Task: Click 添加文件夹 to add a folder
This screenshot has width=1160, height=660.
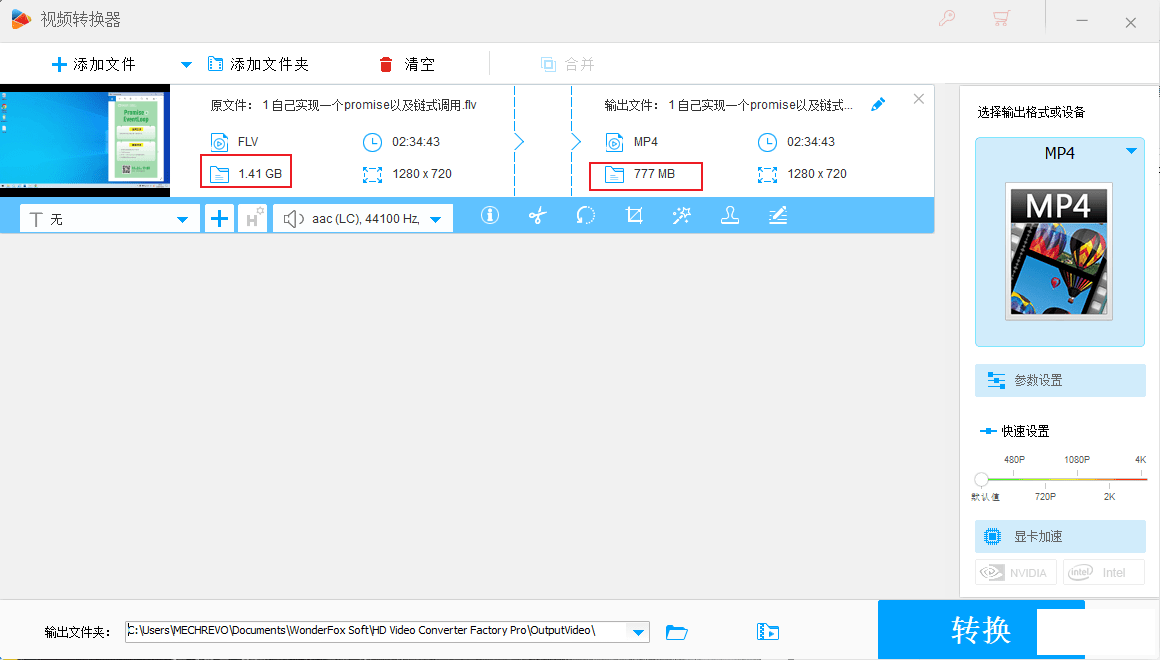Action: click(x=258, y=64)
